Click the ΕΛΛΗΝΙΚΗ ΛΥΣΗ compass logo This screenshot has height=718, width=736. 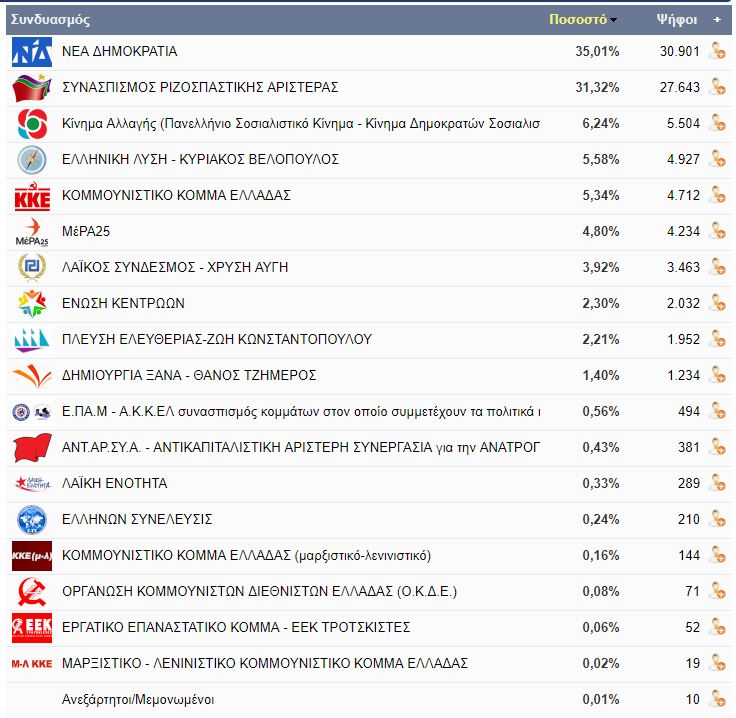32,160
